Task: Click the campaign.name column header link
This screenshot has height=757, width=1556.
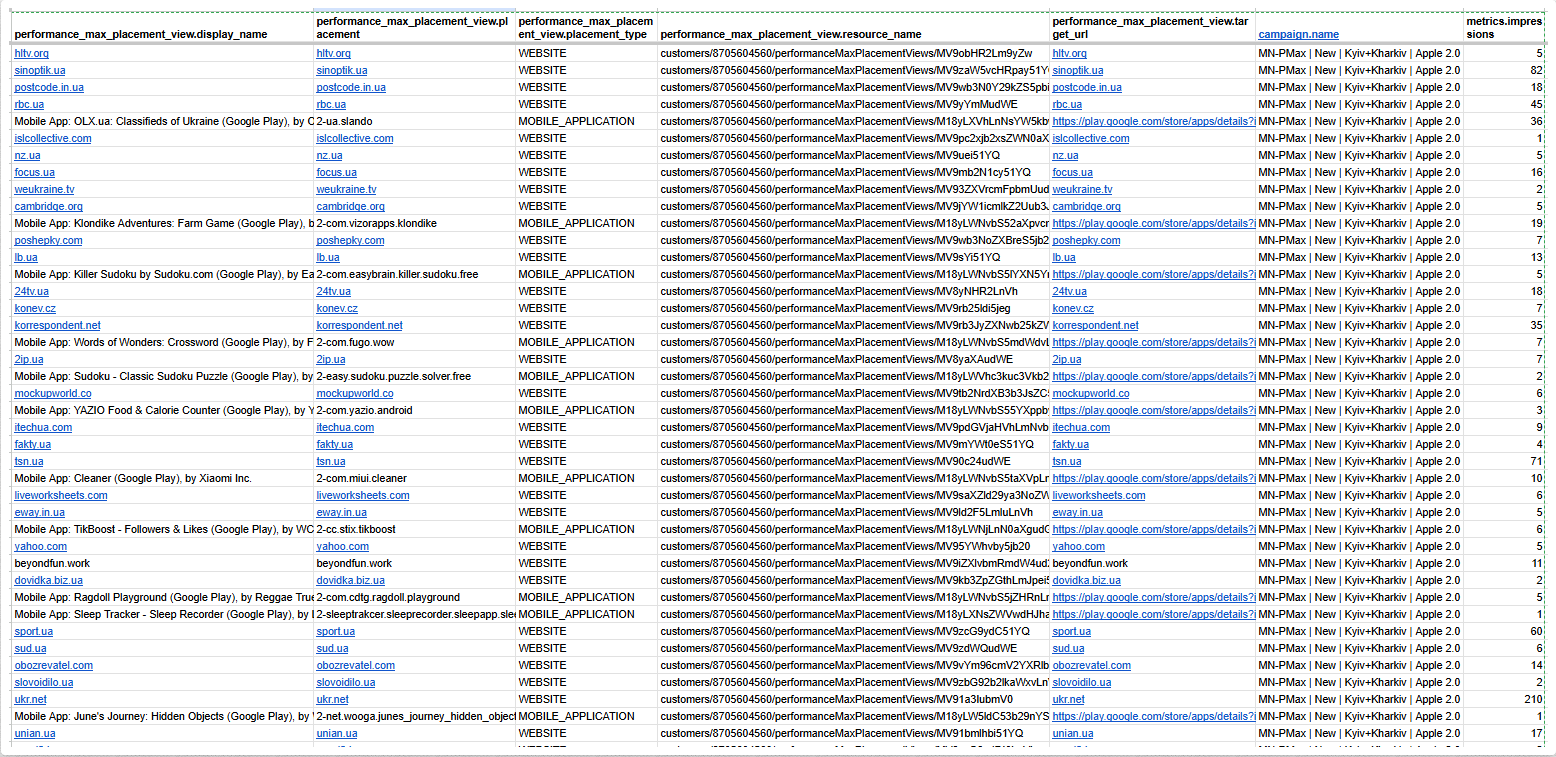Action: (x=1298, y=34)
